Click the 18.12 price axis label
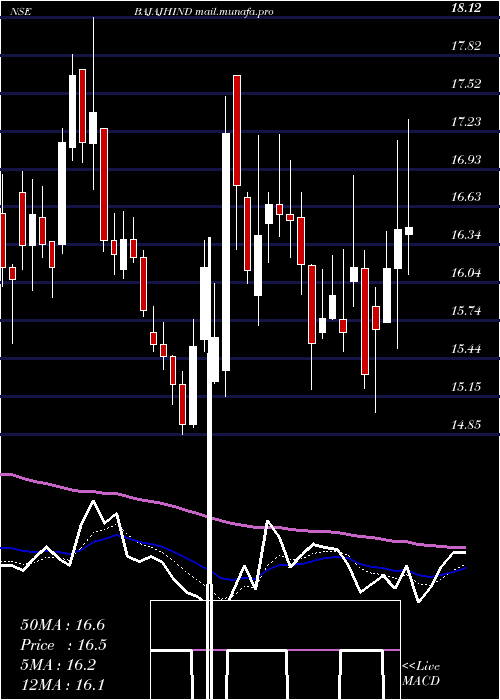The image size is (500, 700). click(466, 8)
